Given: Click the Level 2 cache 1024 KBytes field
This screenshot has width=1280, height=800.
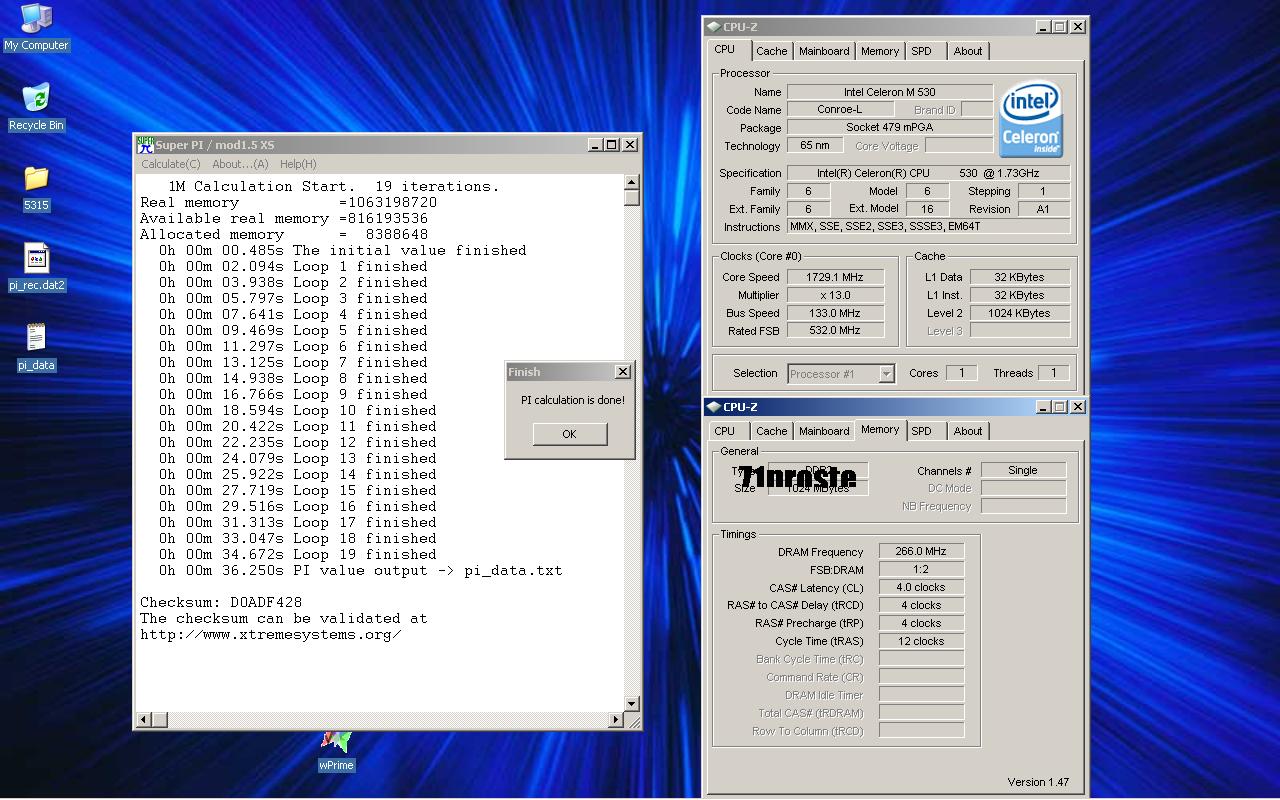Looking at the screenshot, I should 1020,313.
